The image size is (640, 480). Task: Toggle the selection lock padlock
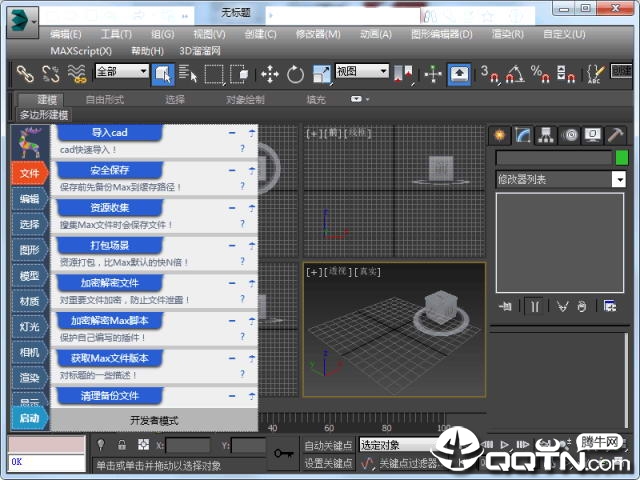122,445
